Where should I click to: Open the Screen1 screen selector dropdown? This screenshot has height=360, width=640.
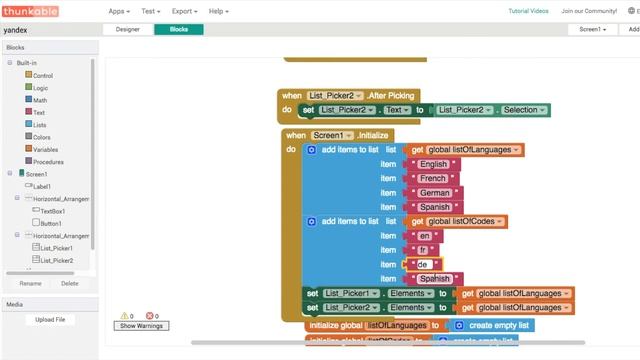point(592,29)
